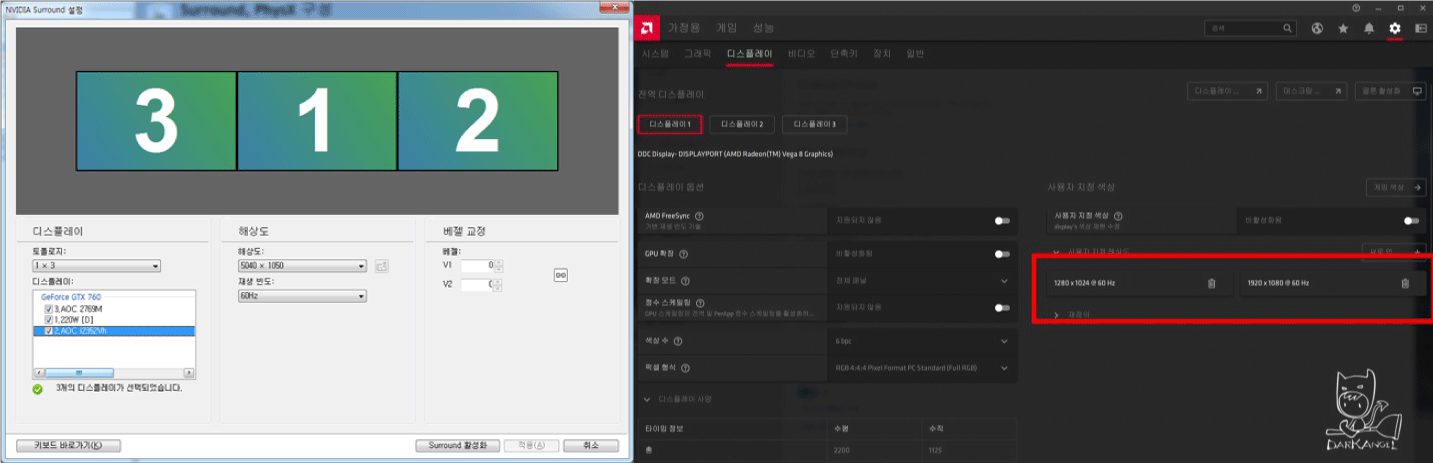Toggle the AMD FreeSync switch

click(1002, 221)
